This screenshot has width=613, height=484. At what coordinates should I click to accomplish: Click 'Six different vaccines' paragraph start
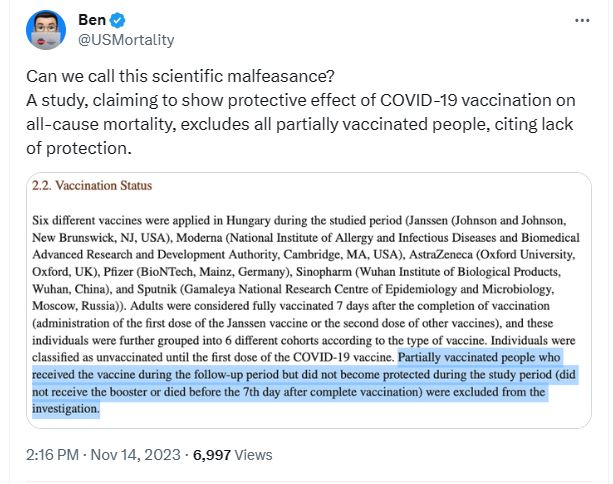coord(87,220)
